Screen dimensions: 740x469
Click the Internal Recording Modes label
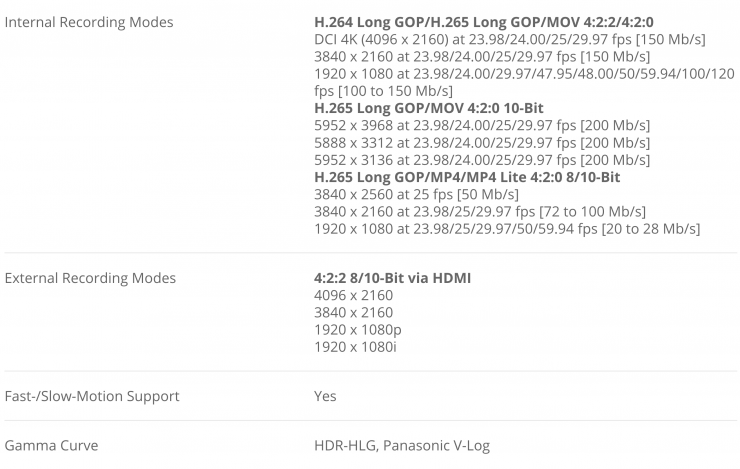pos(89,22)
